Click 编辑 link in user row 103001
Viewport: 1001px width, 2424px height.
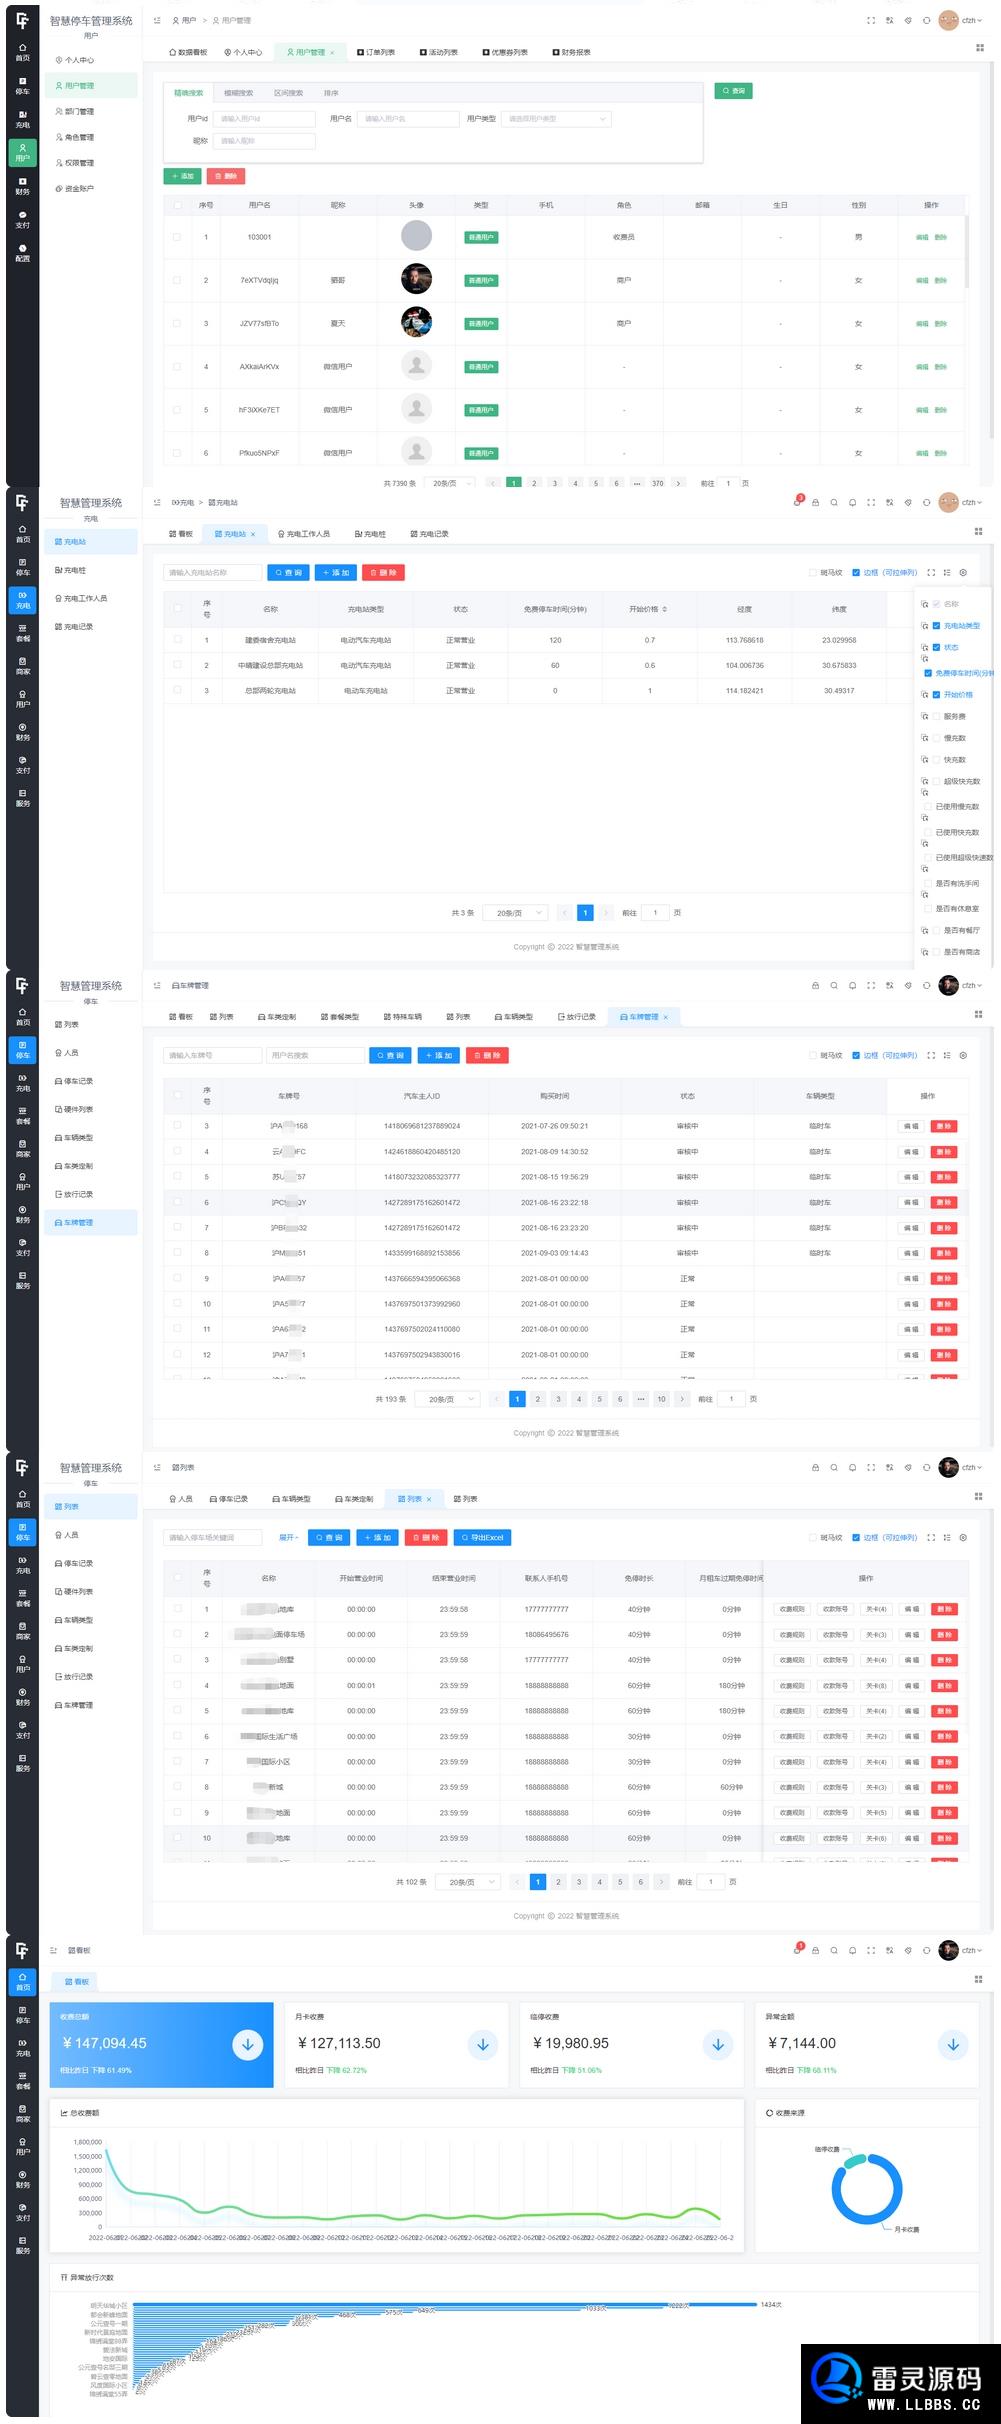(922, 238)
